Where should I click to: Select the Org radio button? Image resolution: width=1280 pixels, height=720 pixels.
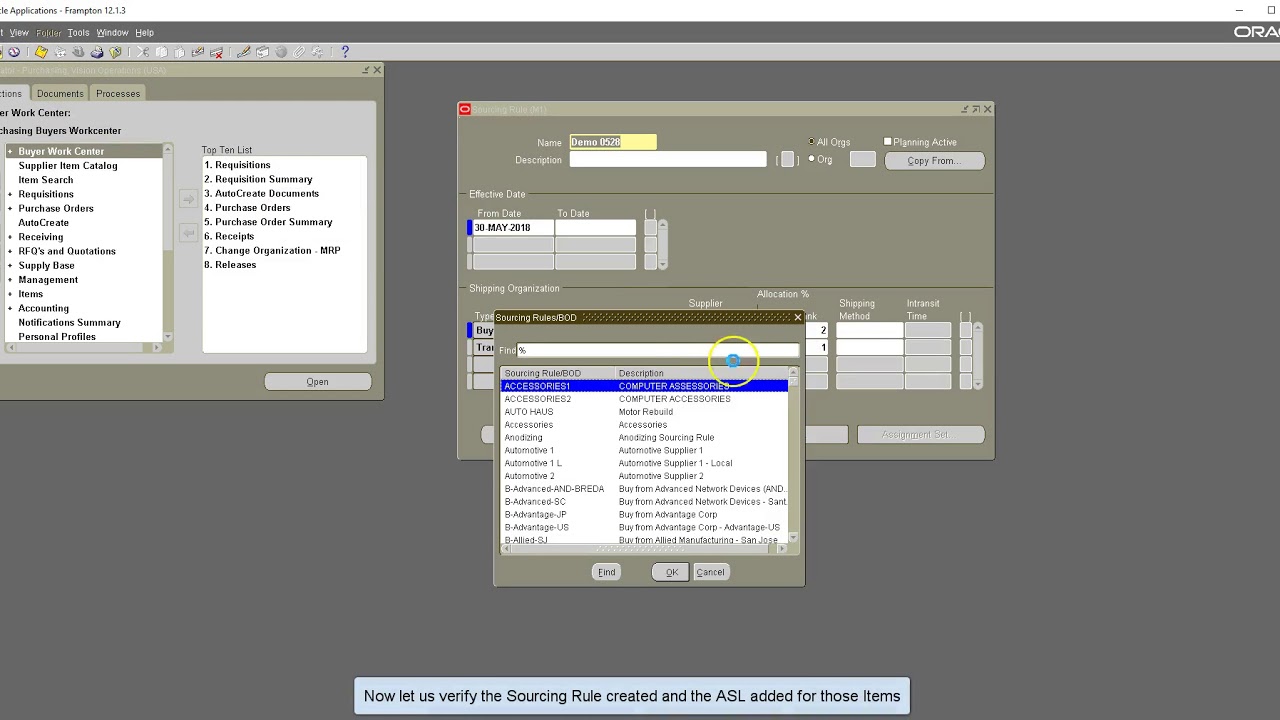(811, 160)
